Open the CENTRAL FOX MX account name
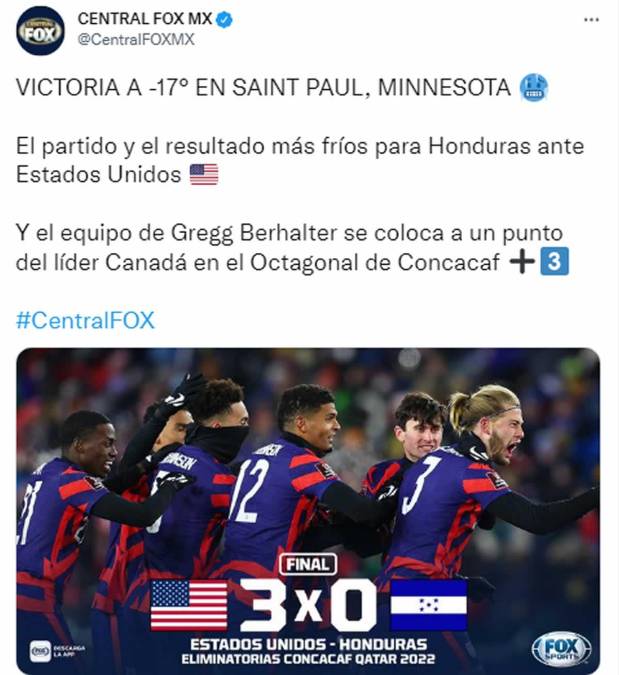This screenshot has width=619, height=675. click(145, 19)
